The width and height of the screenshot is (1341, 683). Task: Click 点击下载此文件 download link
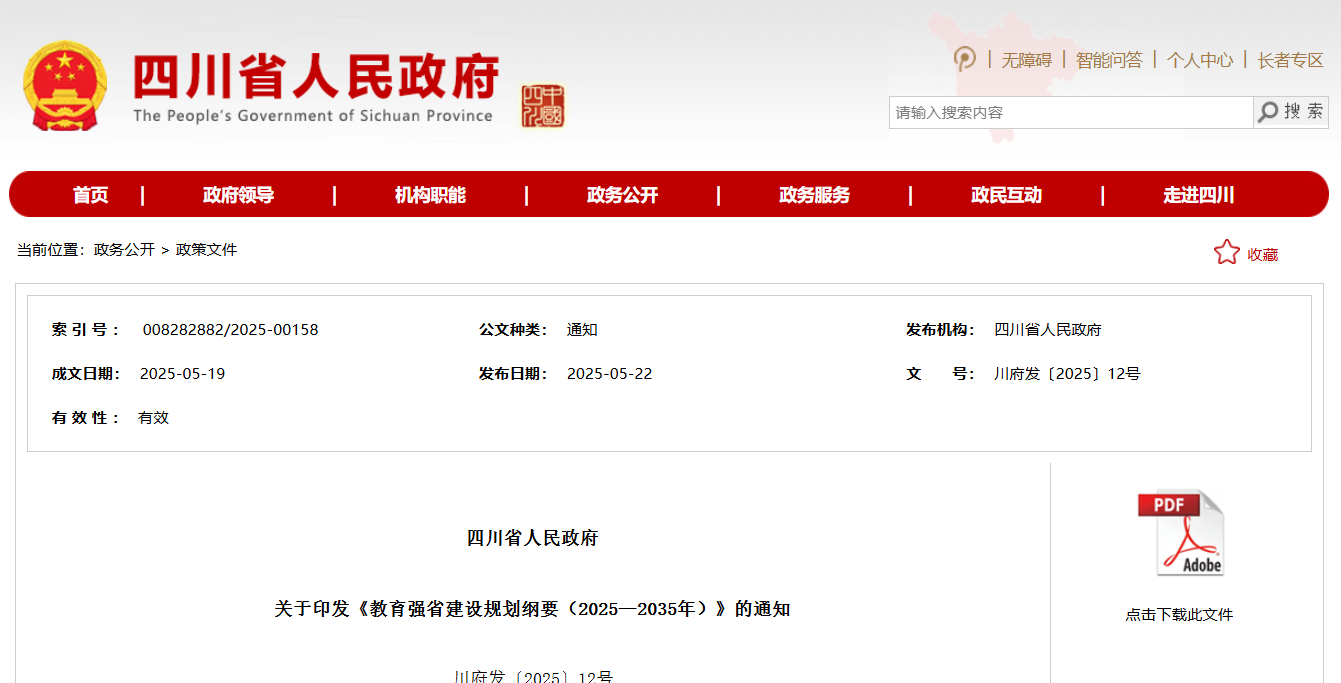1179,615
